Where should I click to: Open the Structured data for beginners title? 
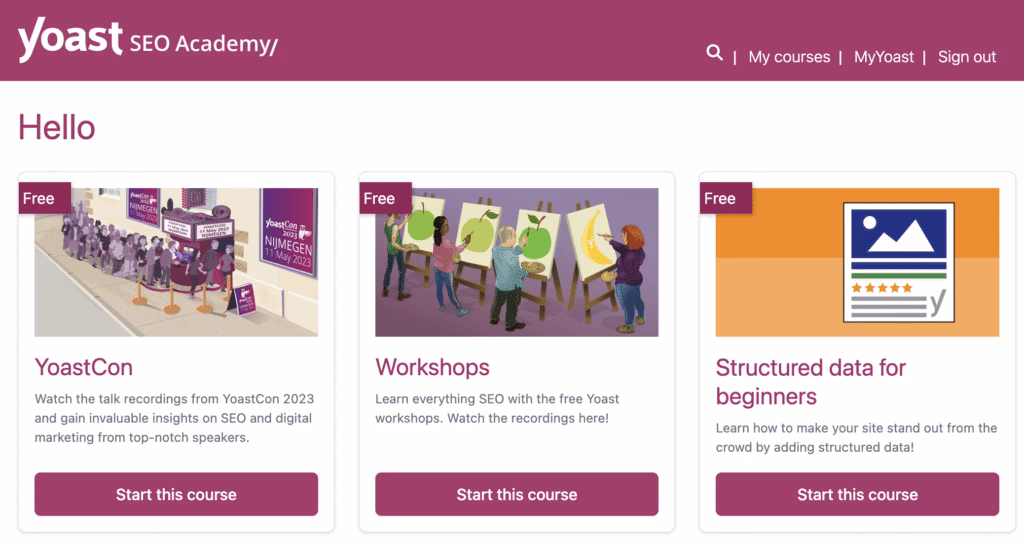(810, 381)
